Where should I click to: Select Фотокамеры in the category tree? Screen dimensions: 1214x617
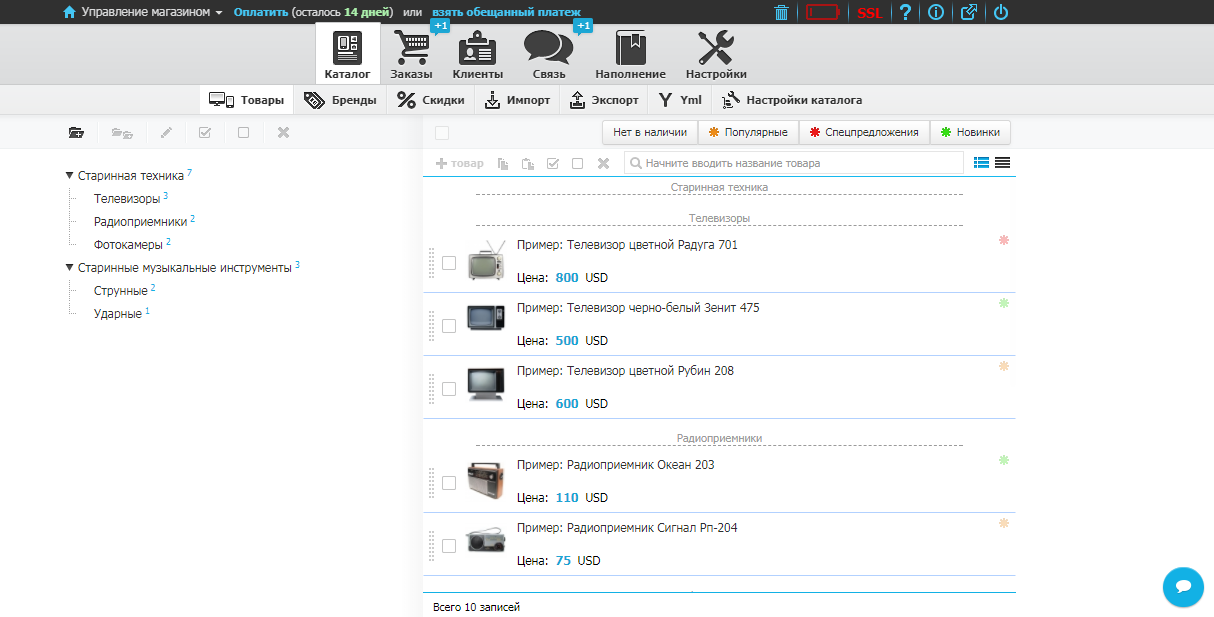[129, 244]
